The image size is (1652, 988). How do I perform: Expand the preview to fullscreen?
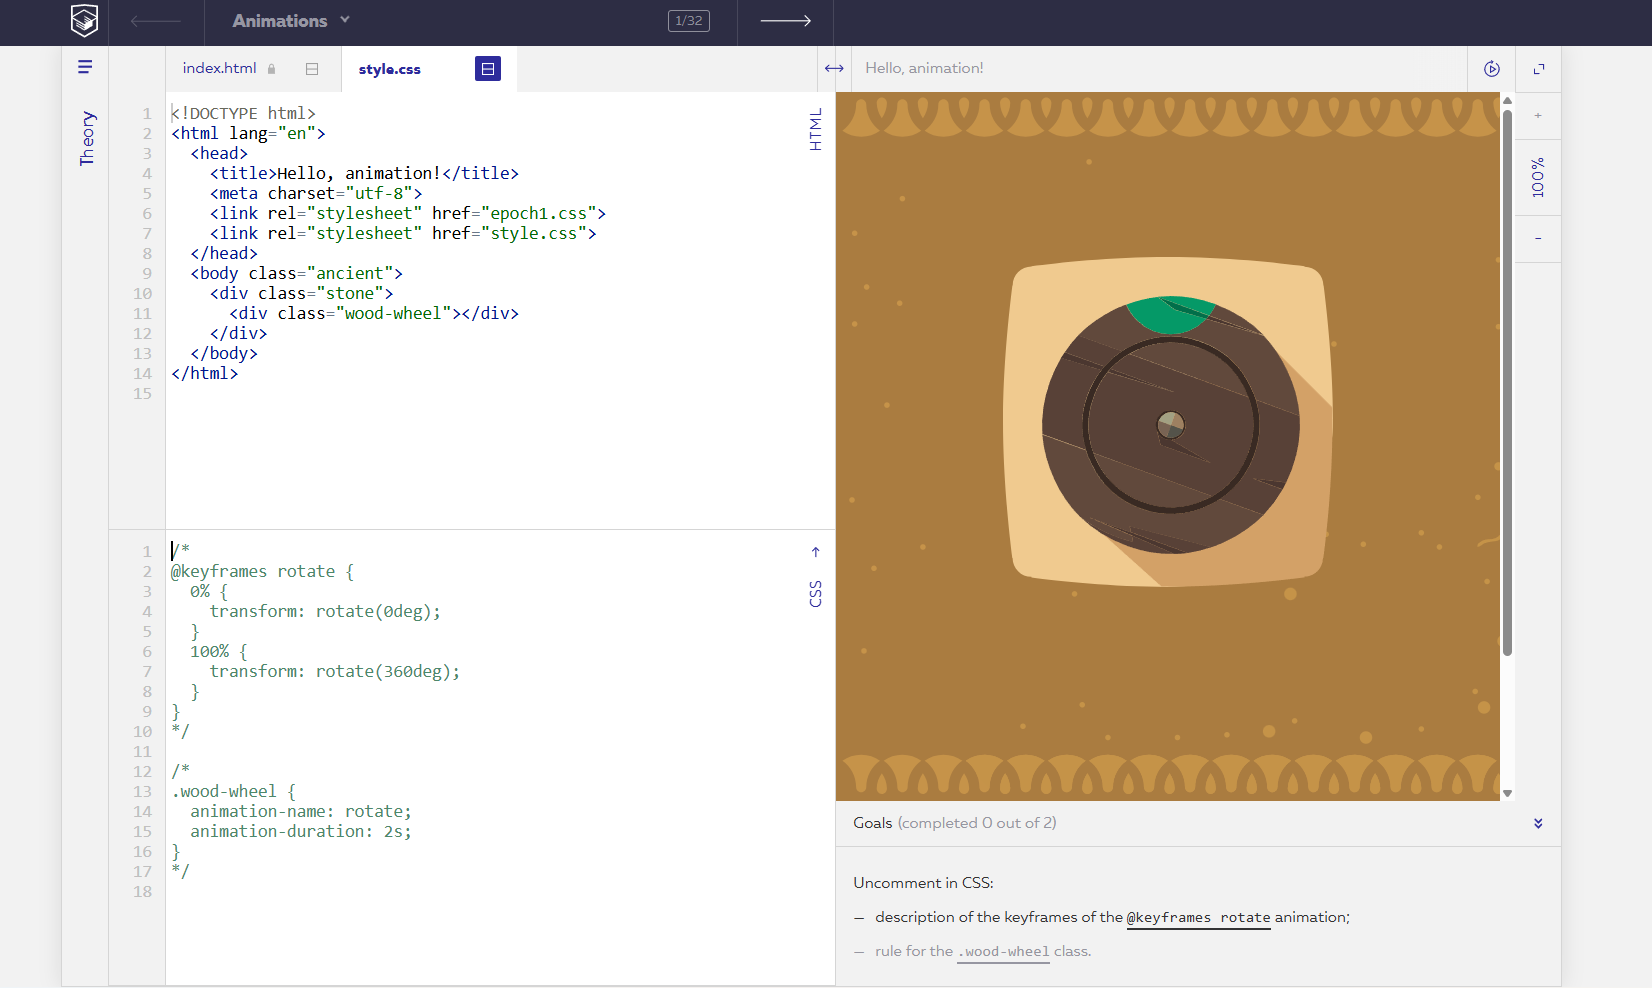1539,69
